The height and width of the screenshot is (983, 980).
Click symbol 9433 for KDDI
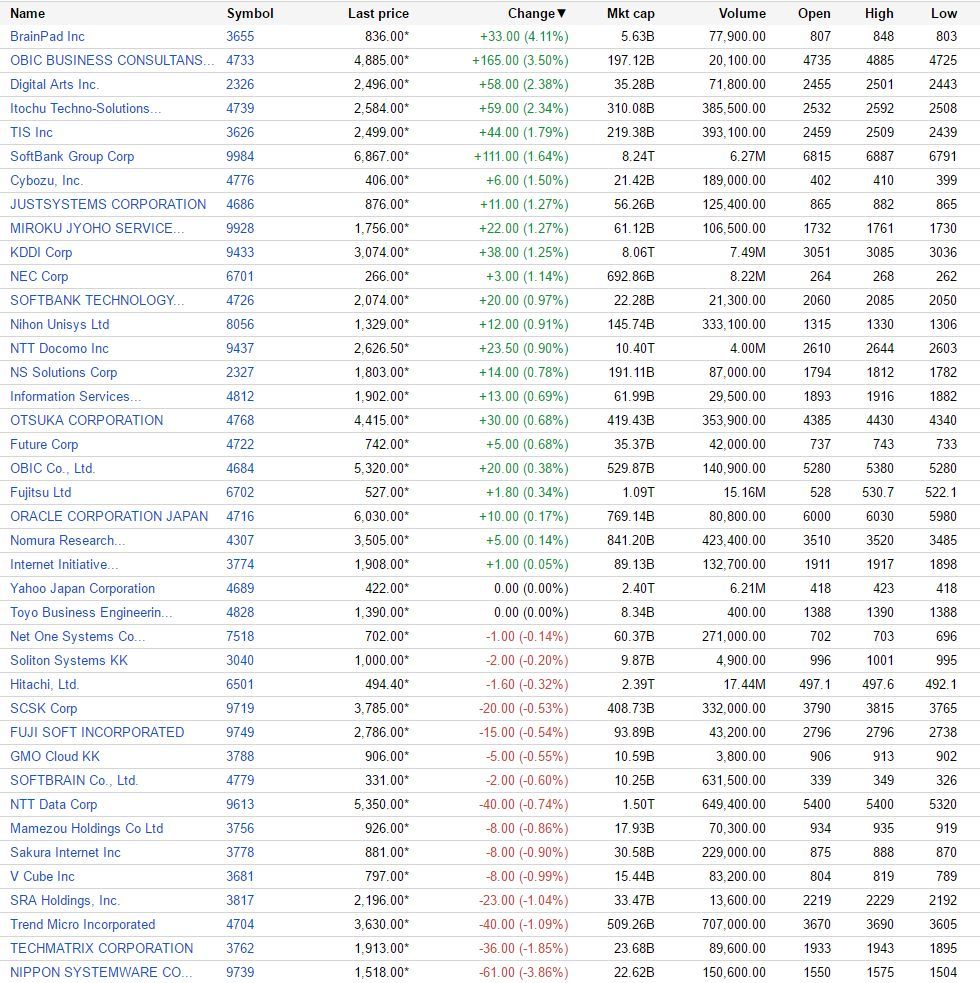(x=240, y=253)
